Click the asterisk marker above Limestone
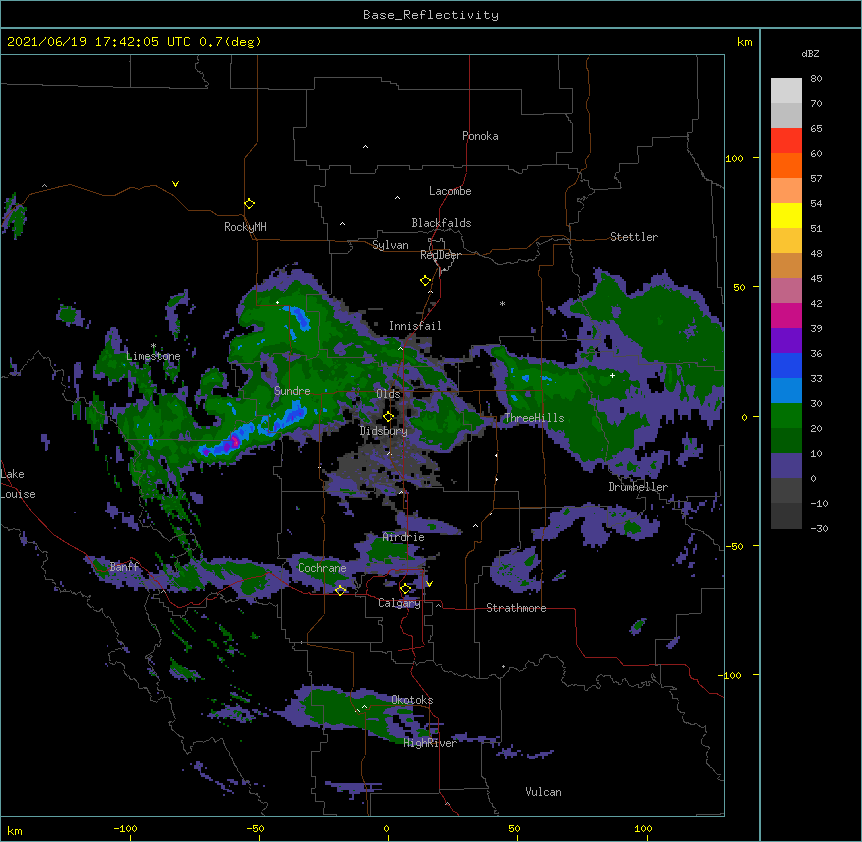 pyautogui.click(x=153, y=346)
